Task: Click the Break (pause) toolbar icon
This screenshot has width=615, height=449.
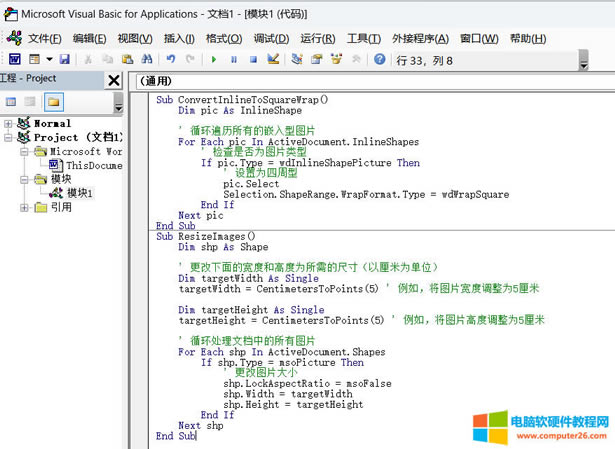Action: pyautogui.click(x=234, y=60)
